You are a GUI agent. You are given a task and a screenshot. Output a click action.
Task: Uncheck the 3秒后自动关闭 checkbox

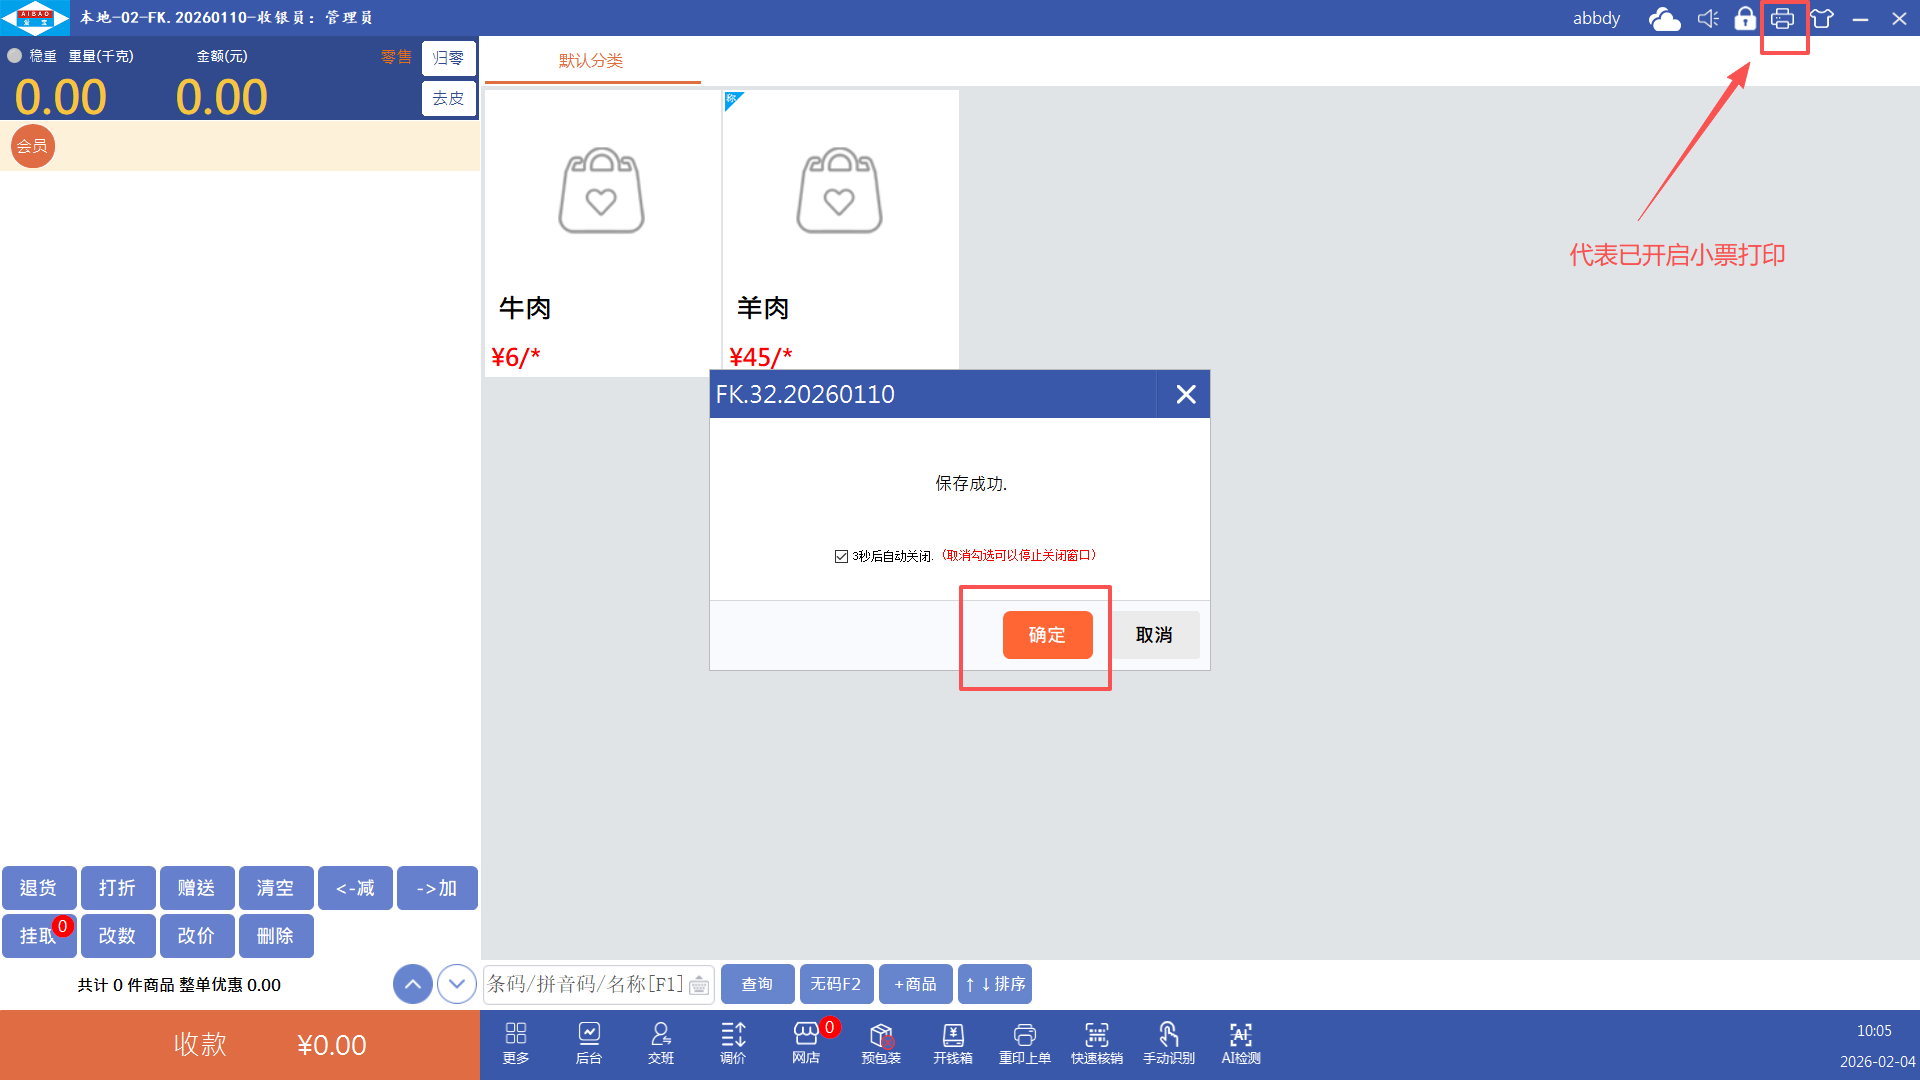[841, 556]
